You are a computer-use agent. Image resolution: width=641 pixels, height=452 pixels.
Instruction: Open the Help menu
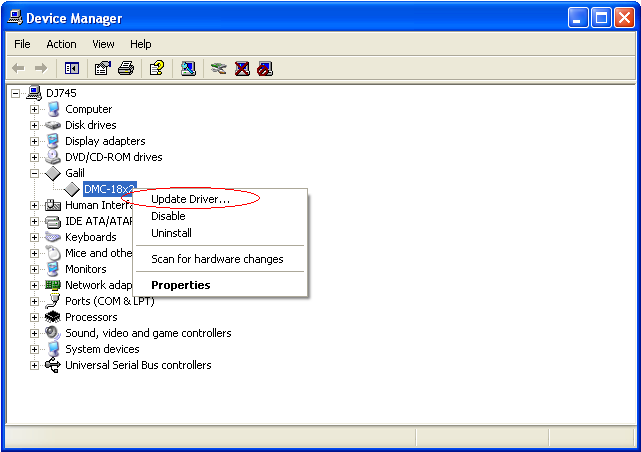[x=141, y=44]
